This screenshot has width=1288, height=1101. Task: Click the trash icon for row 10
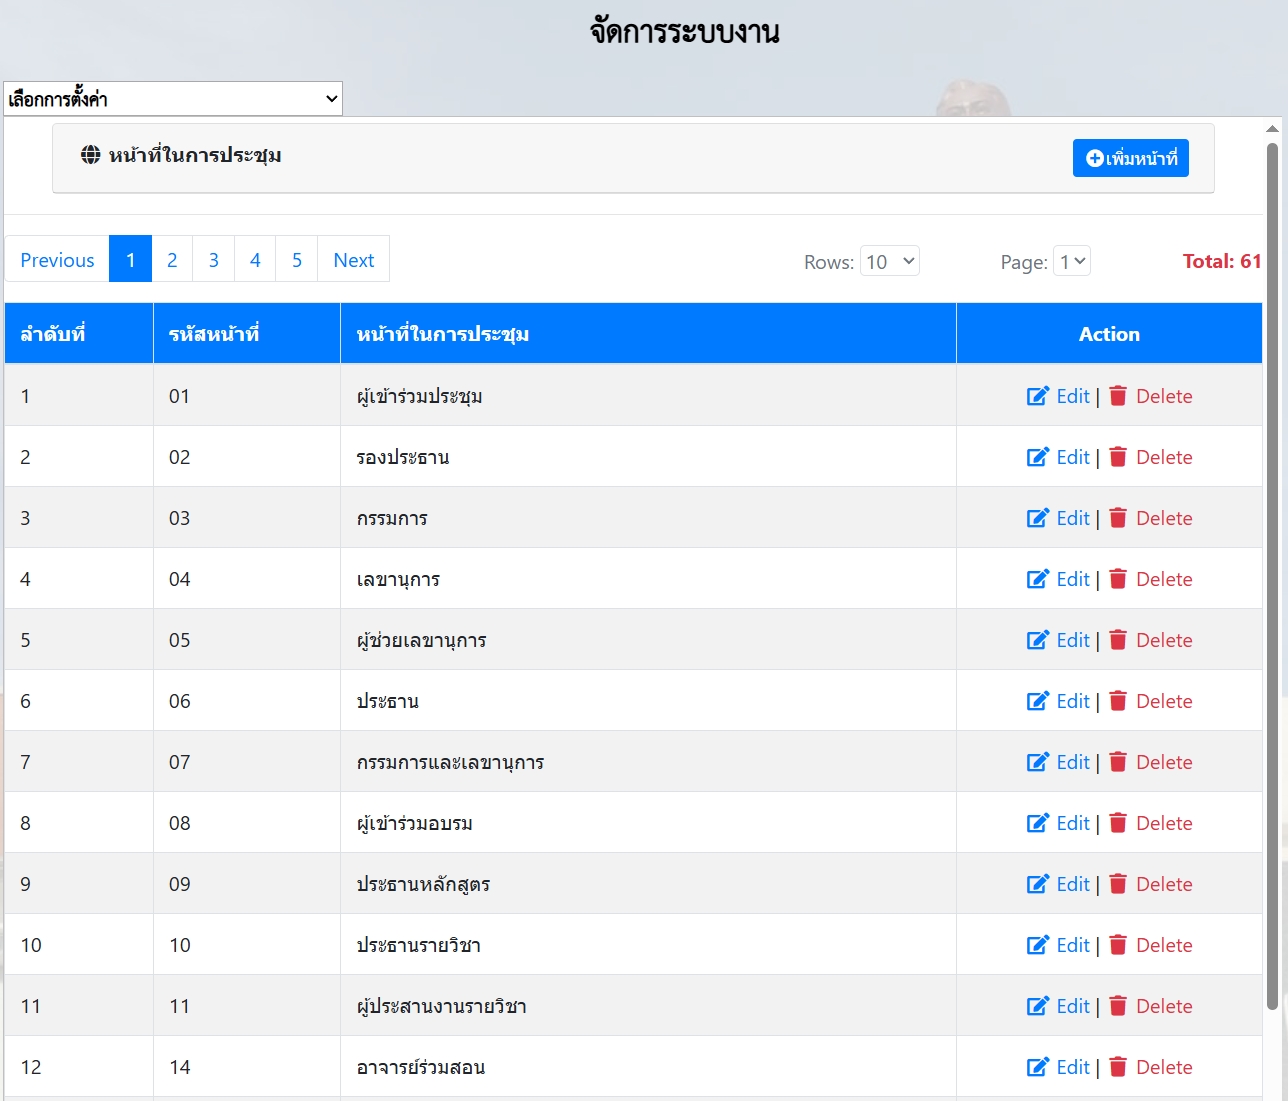1118,945
